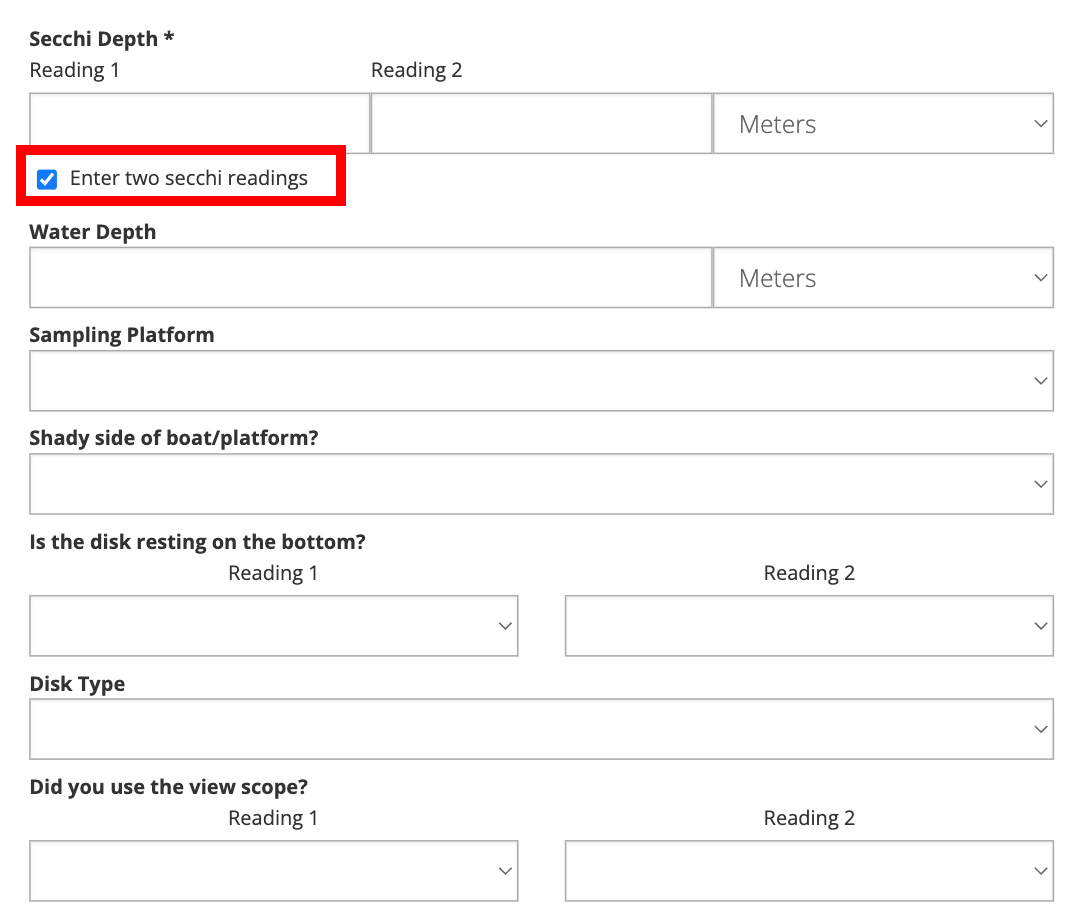Open view scope Reading 1 dropdown
Image resolution: width=1078 pixels, height=918 pixels.
click(273, 871)
